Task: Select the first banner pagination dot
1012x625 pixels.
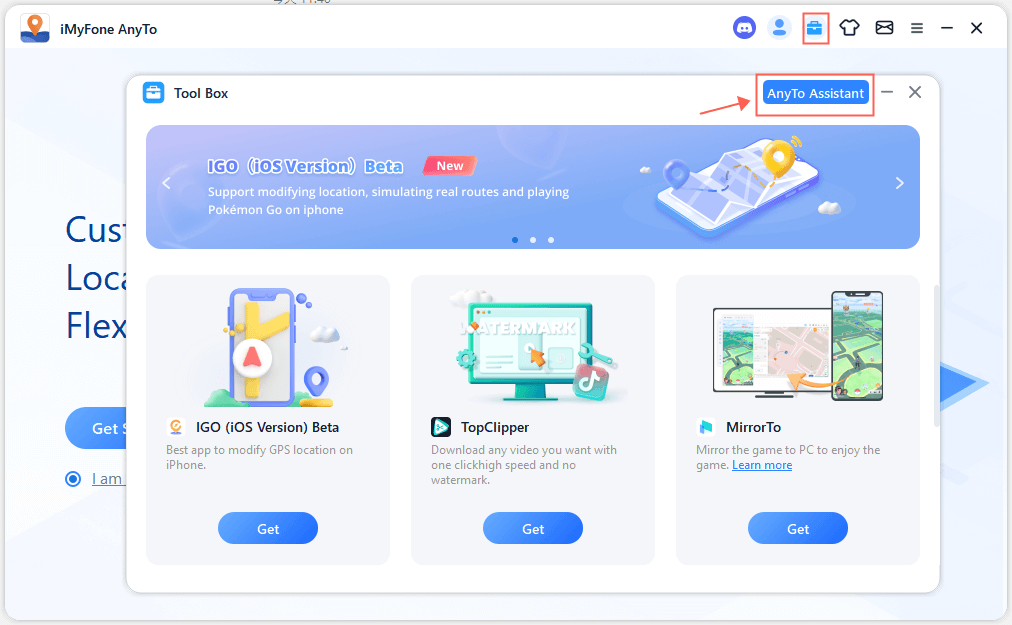Action: click(x=514, y=240)
